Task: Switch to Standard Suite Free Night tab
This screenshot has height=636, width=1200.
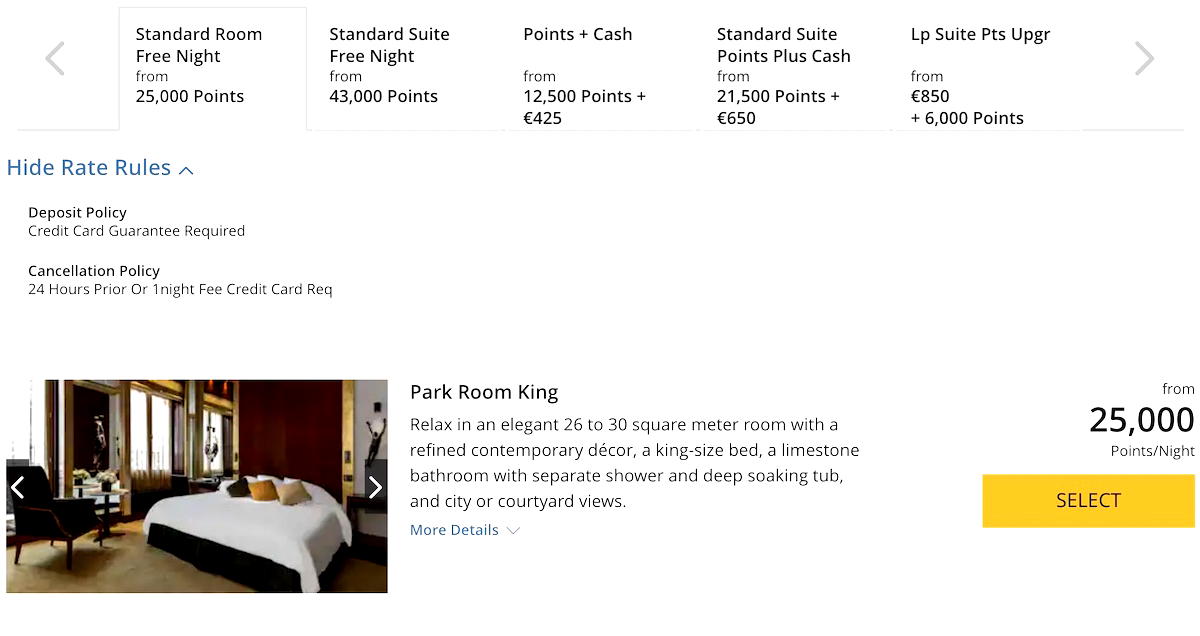Action: 404,66
